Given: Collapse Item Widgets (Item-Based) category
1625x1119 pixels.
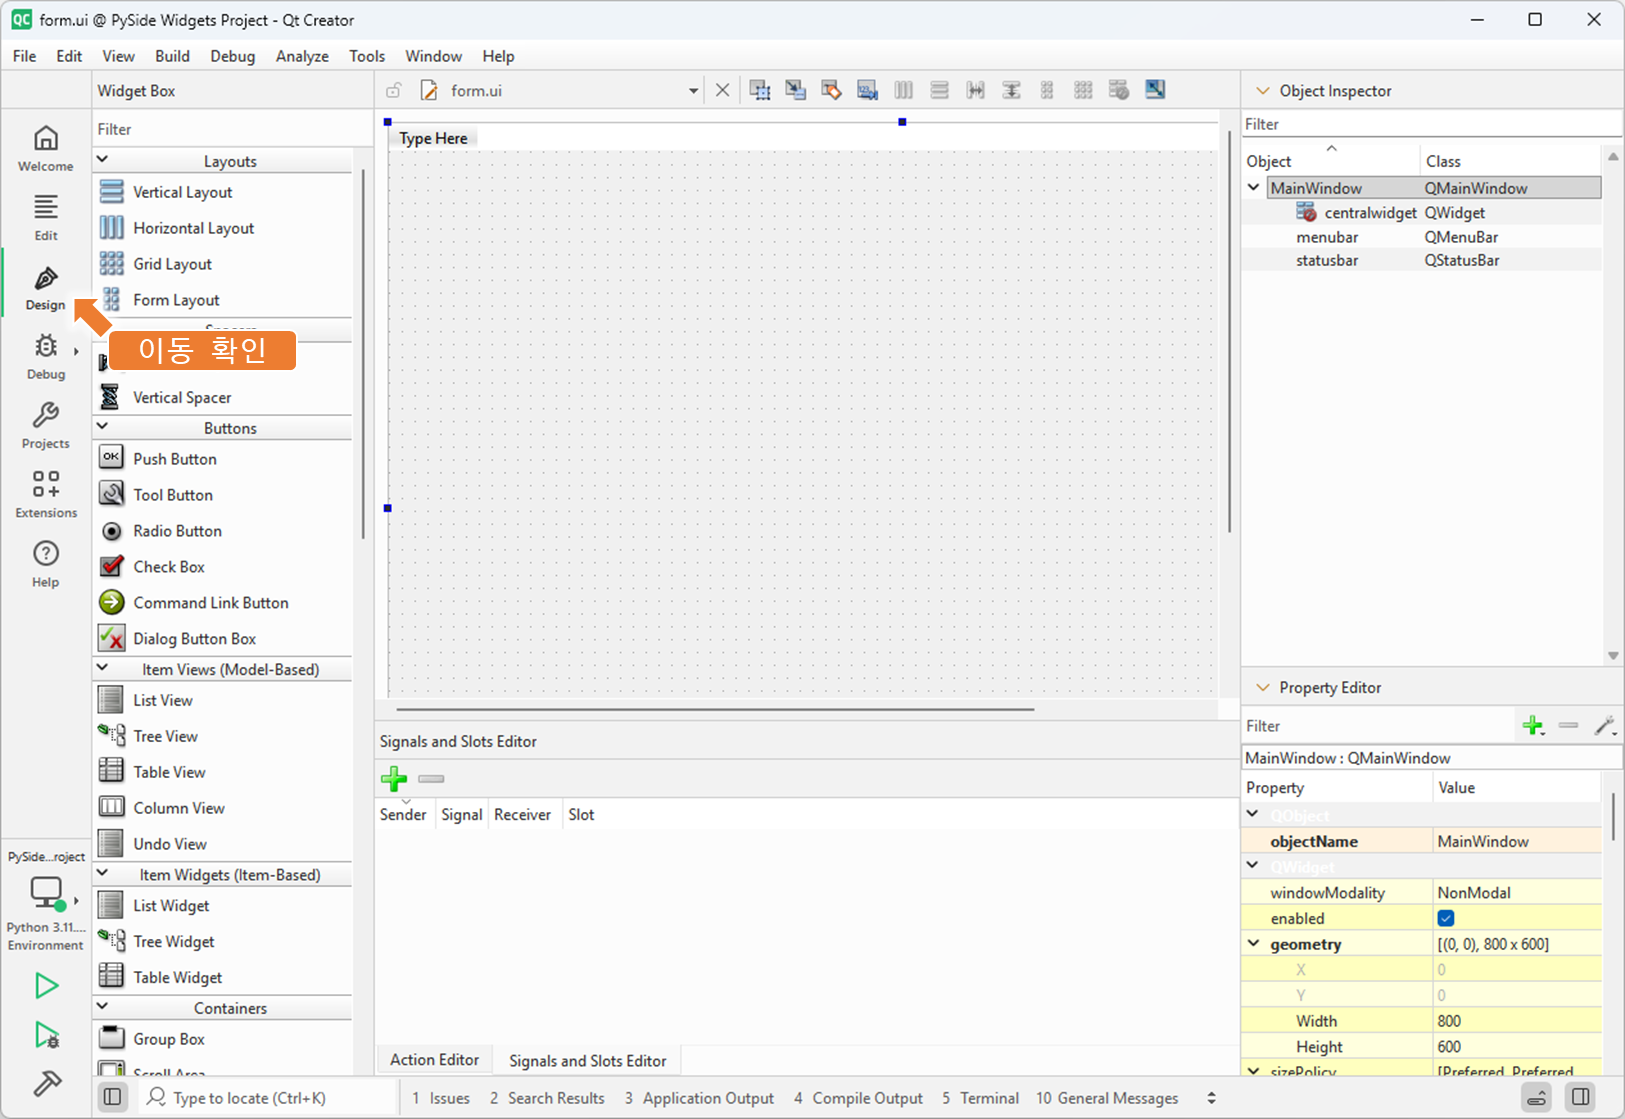Looking at the screenshot, I should tap(102, 873).
